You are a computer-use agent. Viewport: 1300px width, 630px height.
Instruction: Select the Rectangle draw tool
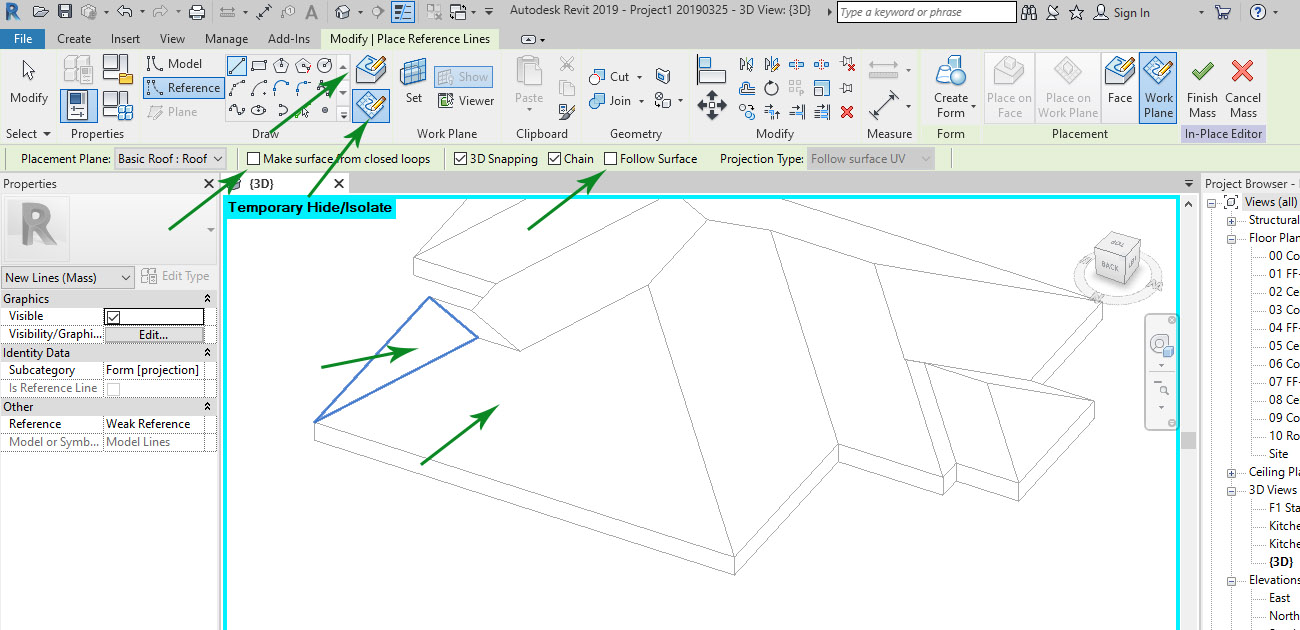pos(259,66)
